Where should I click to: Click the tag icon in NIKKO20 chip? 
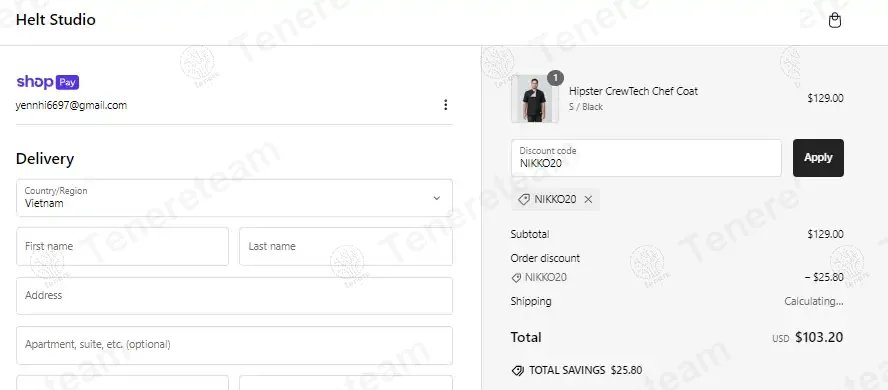(524, 199)
